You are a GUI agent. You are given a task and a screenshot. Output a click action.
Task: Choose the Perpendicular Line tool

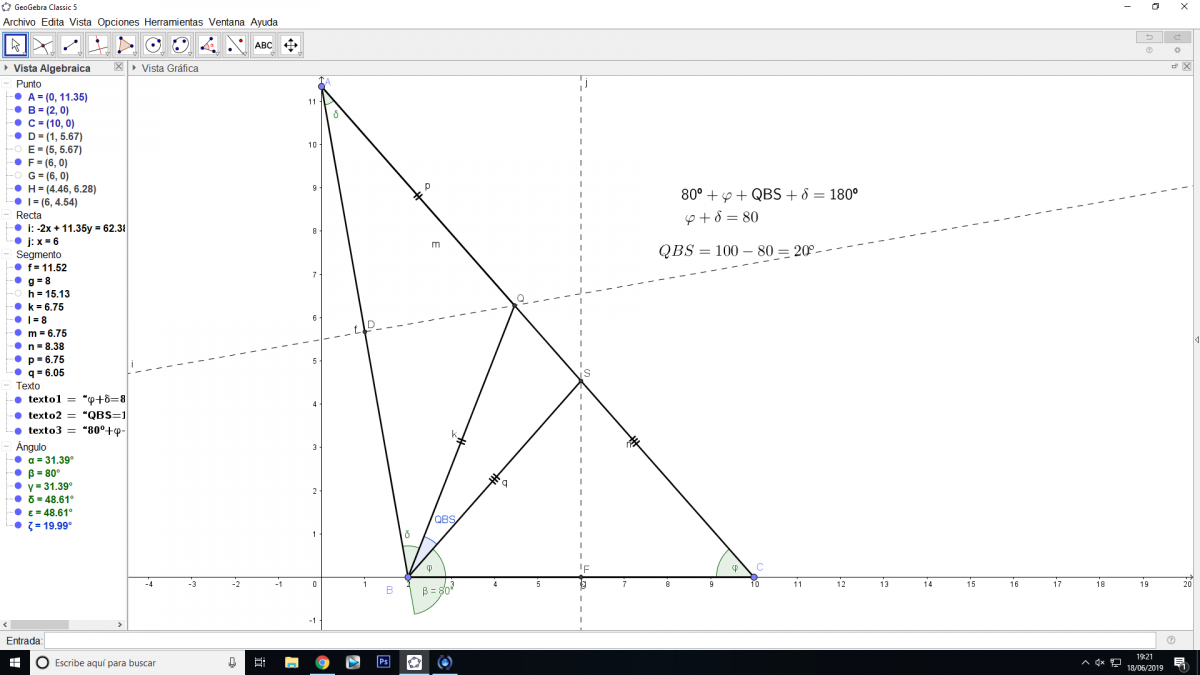coord(98,45)
